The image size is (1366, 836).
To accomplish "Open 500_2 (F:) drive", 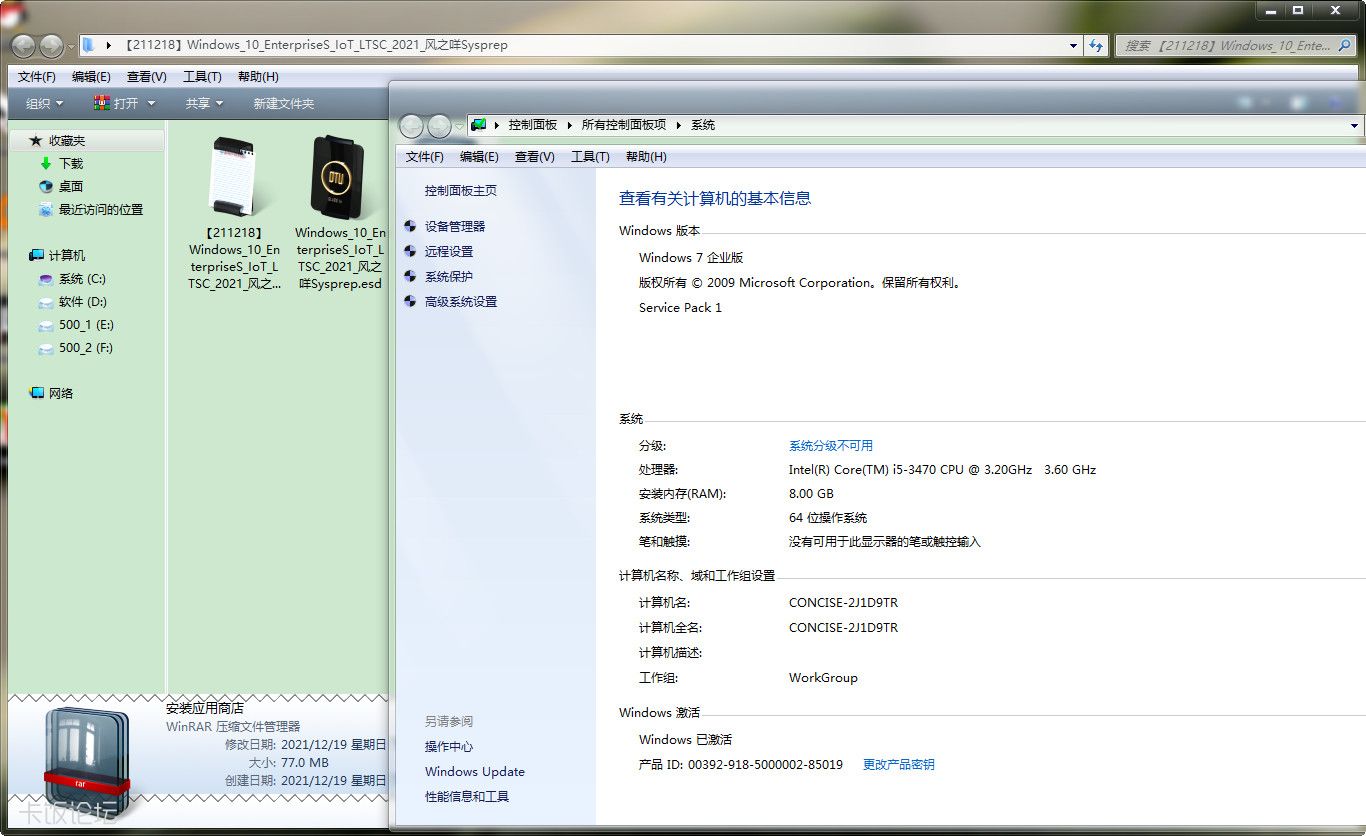I will (x=86, y=348).
